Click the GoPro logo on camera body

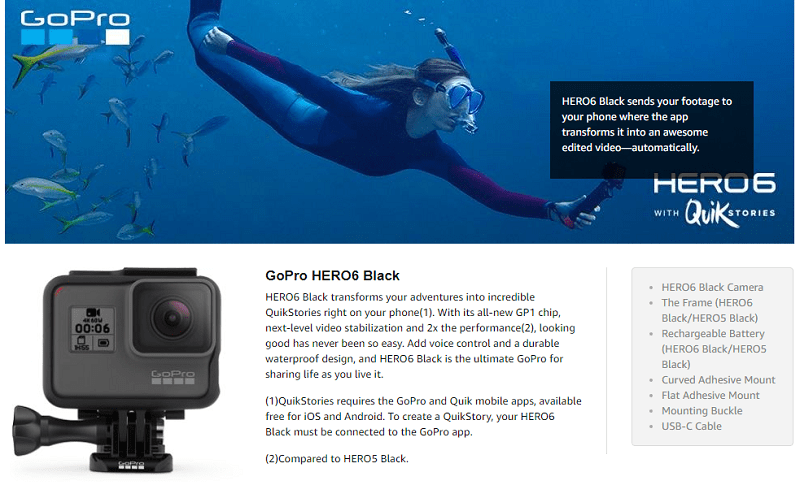[173, 377]
